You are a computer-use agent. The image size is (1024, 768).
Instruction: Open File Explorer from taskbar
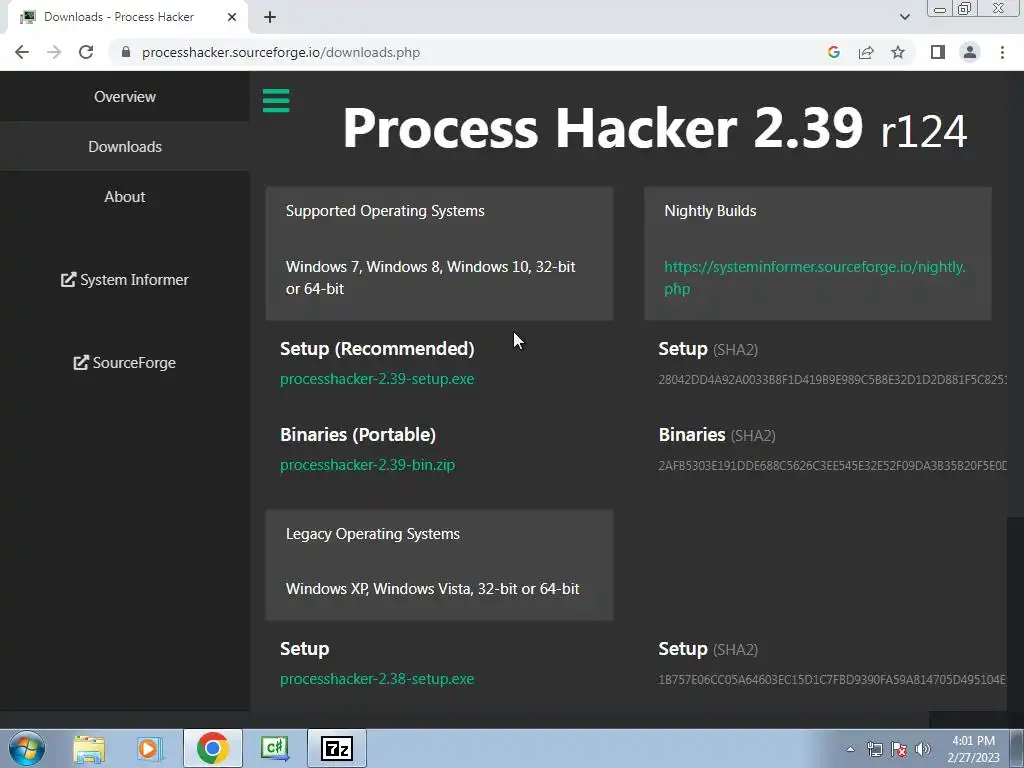coord(88,749)
